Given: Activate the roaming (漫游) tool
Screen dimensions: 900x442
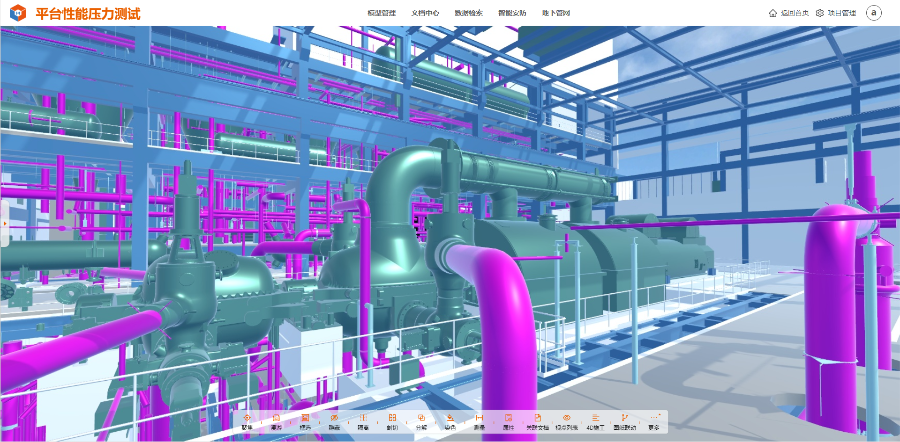Looking at the screenshot, I should (x=276, y=420).
